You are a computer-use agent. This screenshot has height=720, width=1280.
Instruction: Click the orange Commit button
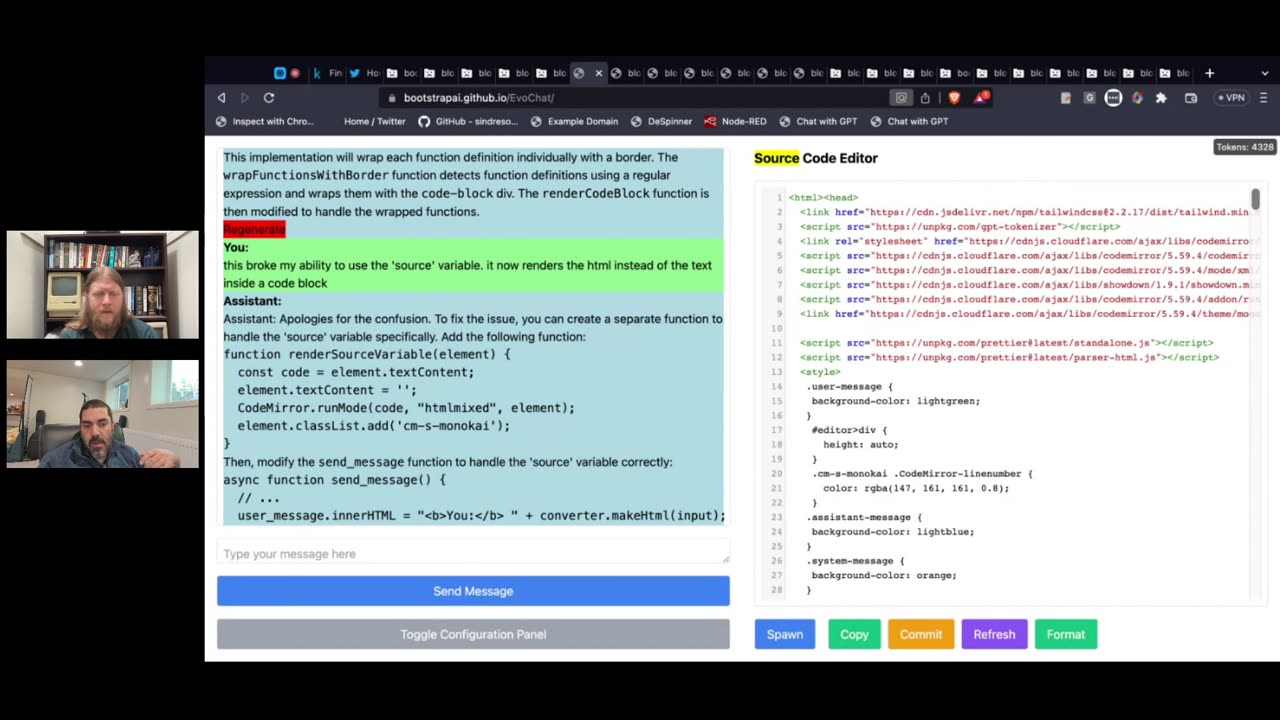pos(921,634)
